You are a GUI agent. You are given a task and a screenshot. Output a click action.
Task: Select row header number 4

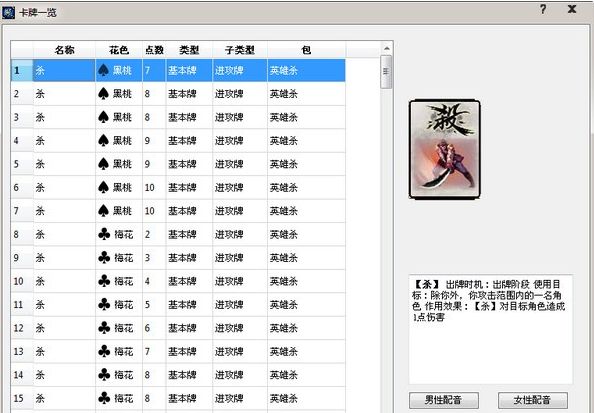click(22, 141)
